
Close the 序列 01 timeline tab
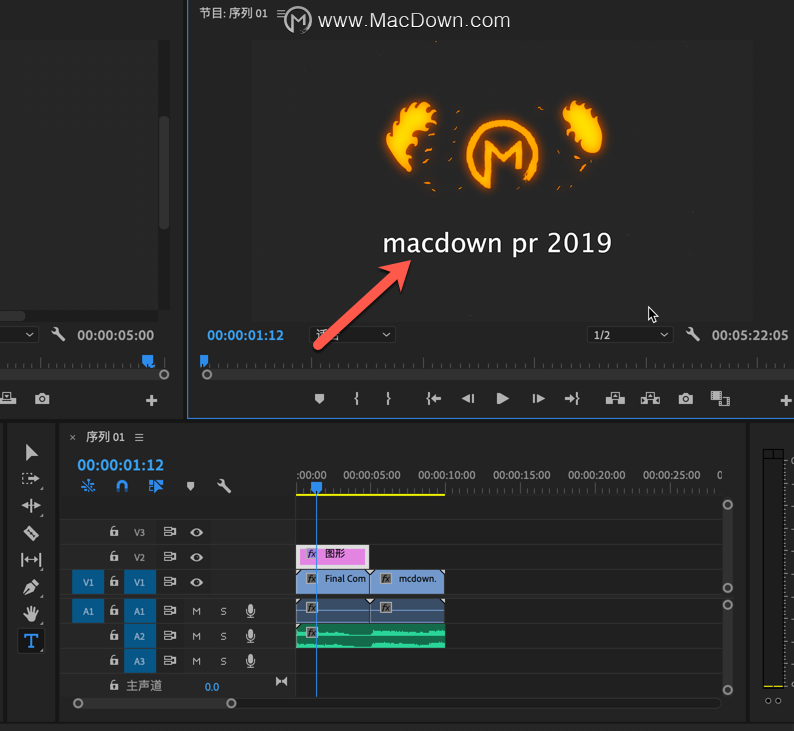click(x=72, y=437)
